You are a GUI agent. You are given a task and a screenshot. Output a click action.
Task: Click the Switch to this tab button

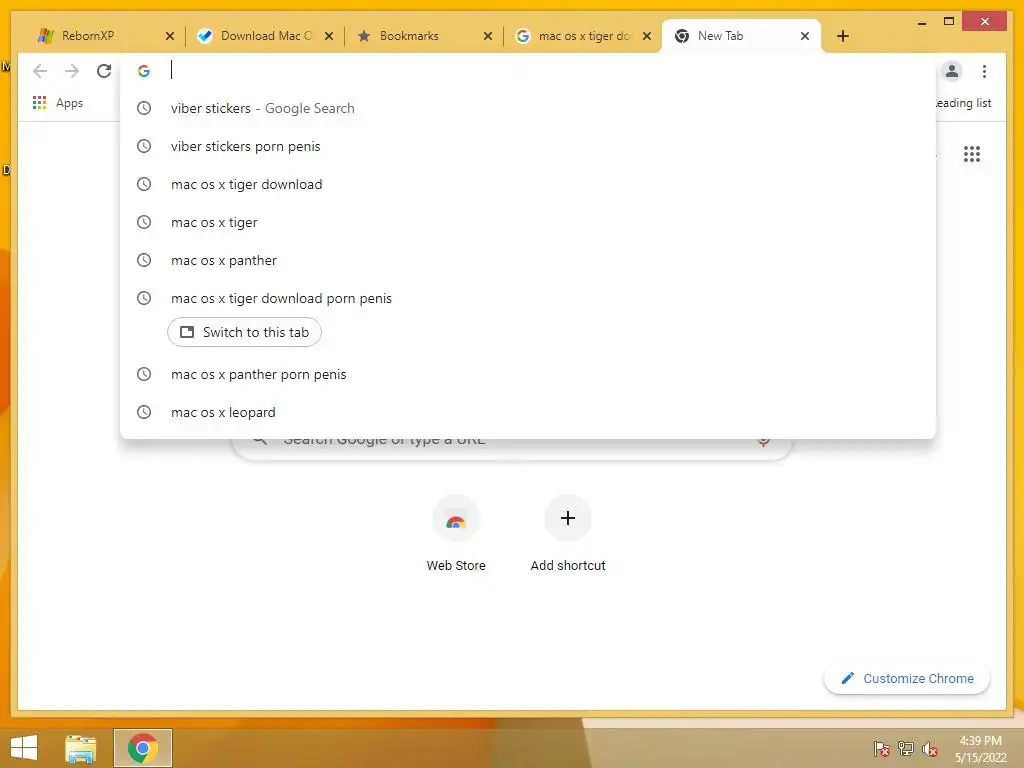(x=244, y=332)
